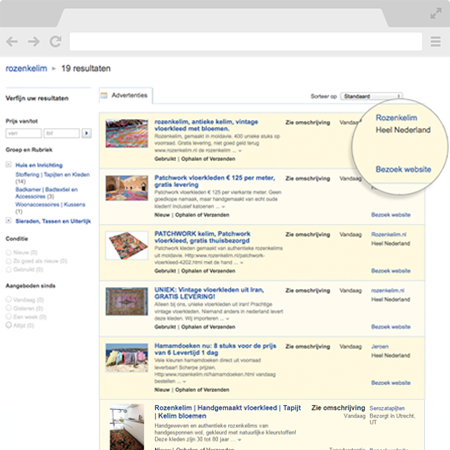Viewport: 450px width, 450px height.
Task: Expand Sieraden, Tassen en Uiterlijk category
Action: click(x=9, y=221)
